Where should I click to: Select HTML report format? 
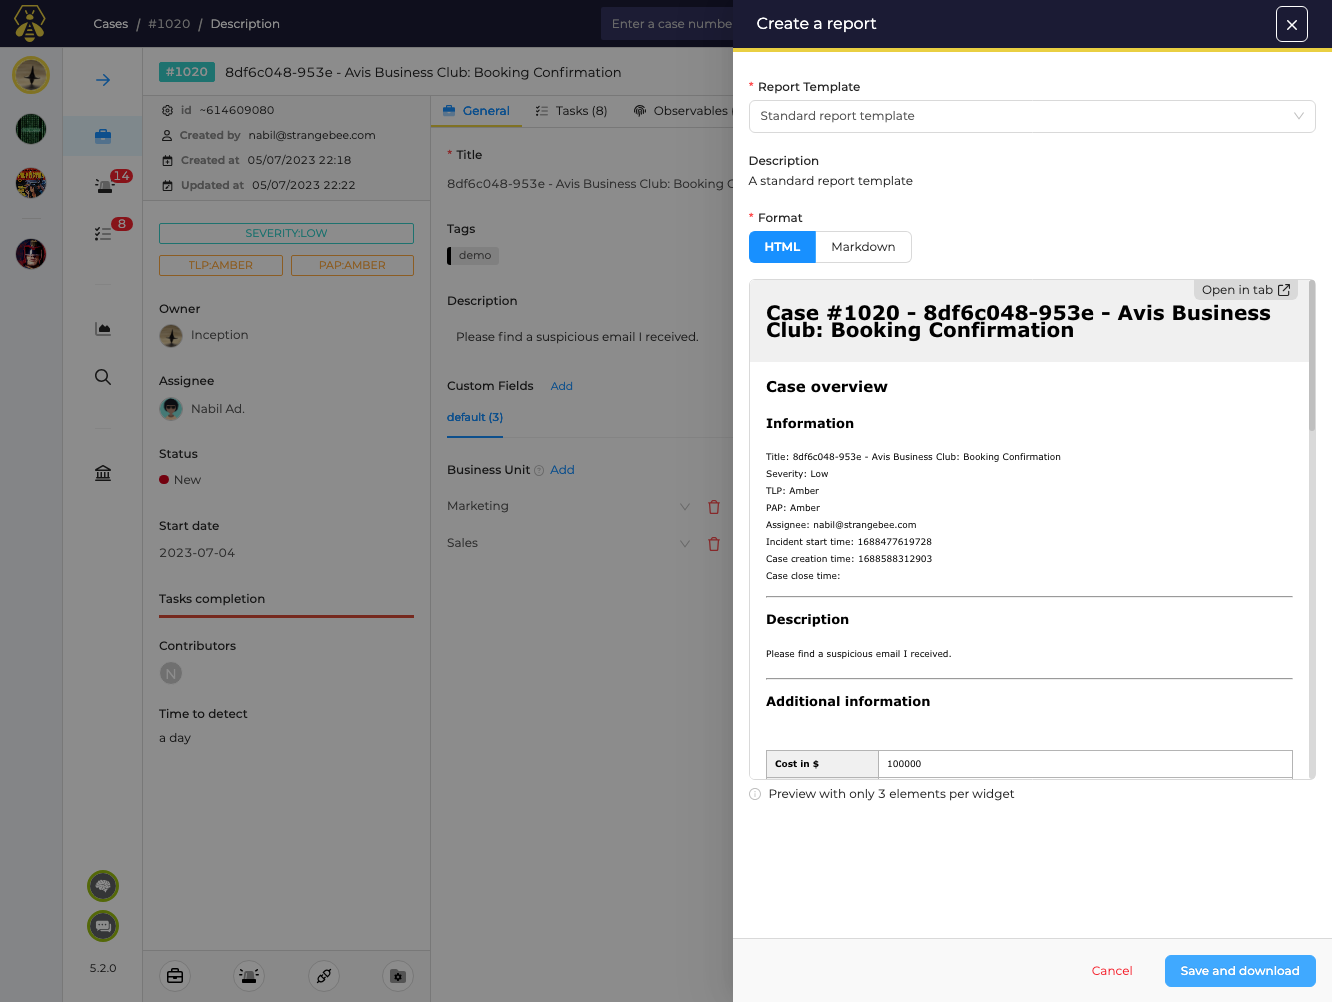pos(782,247)
